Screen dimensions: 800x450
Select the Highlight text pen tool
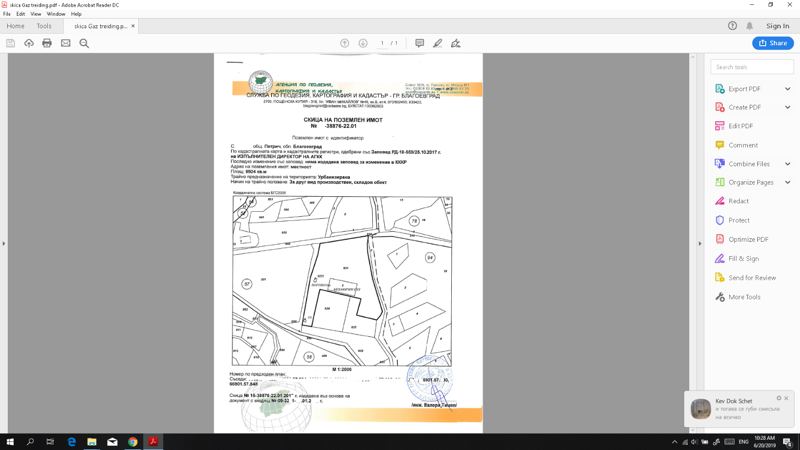point(437,43)
